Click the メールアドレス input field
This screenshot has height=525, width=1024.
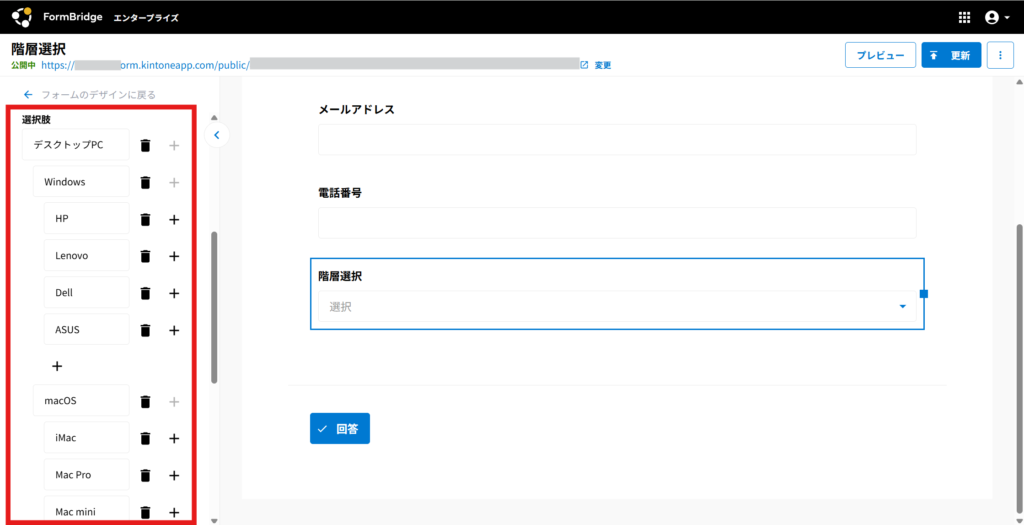[x=617, y=140]
